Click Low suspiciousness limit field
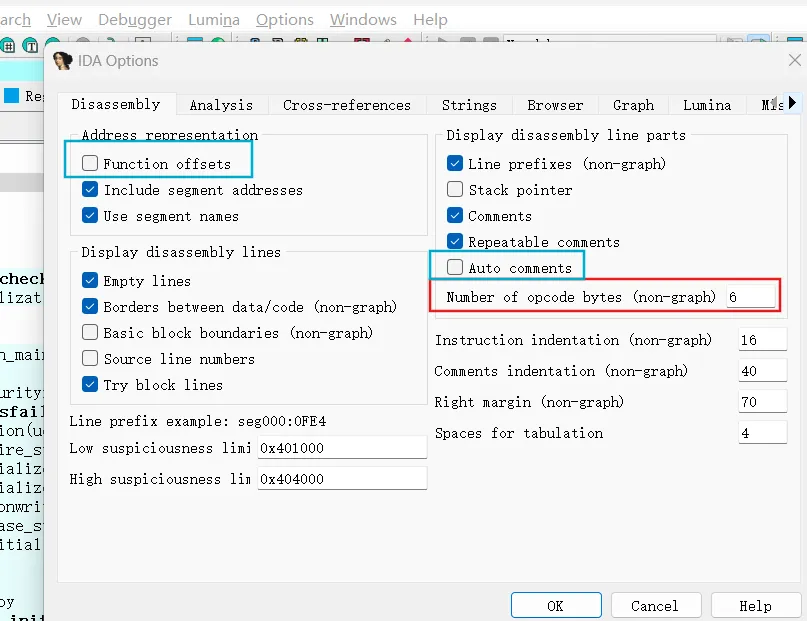The height and width of the screenshot is (621, 807). (342, 448)
